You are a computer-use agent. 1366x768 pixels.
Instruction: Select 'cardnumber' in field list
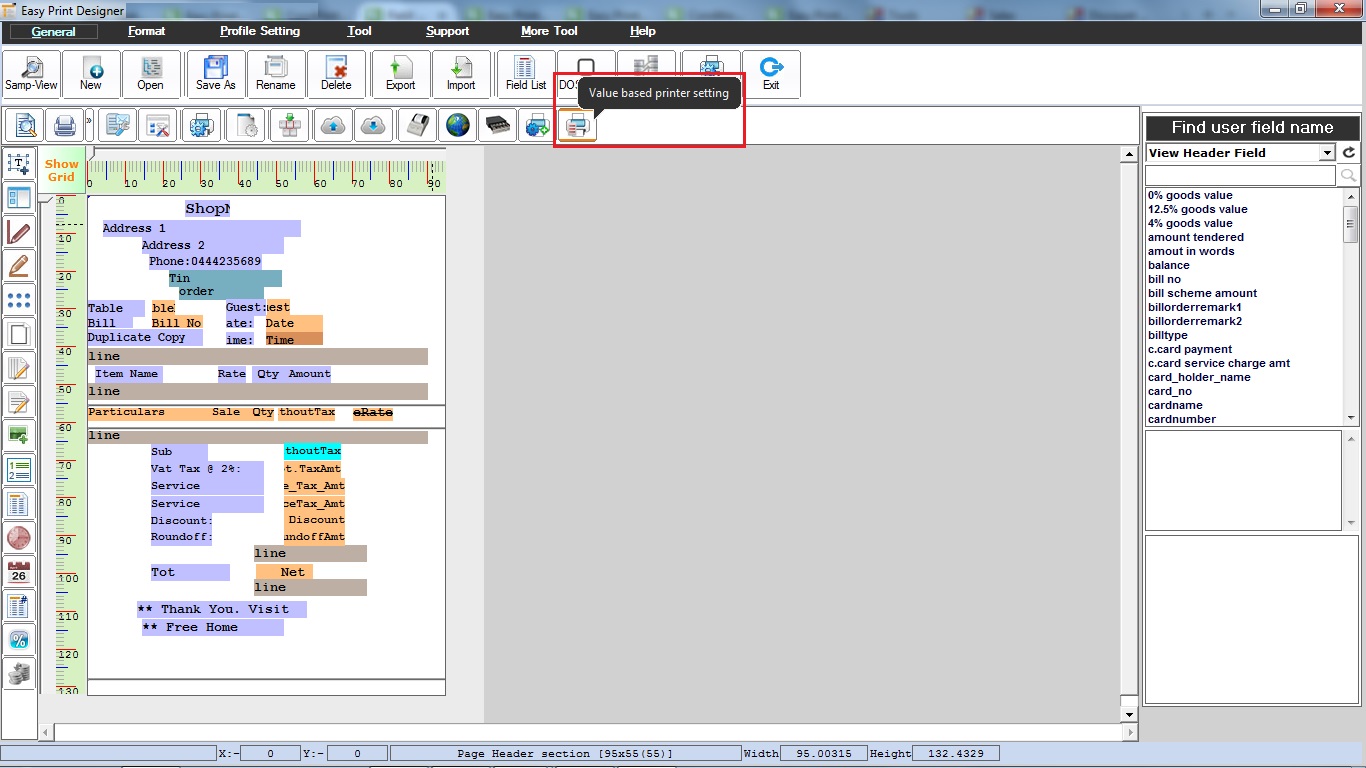pyautogui.click(x=1182, y=419)
